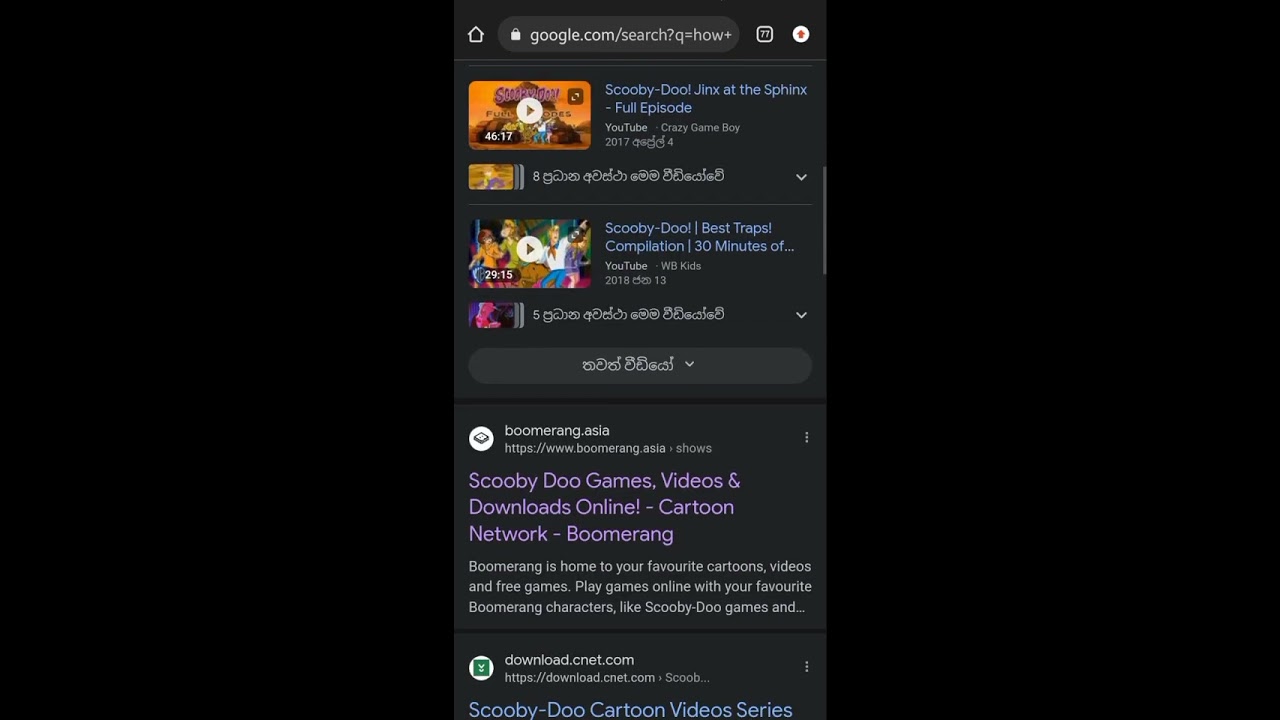Click the download.cnet.com site name
Image resolution: width=1280 pixels, height=720 pixels.
point(569,660)
